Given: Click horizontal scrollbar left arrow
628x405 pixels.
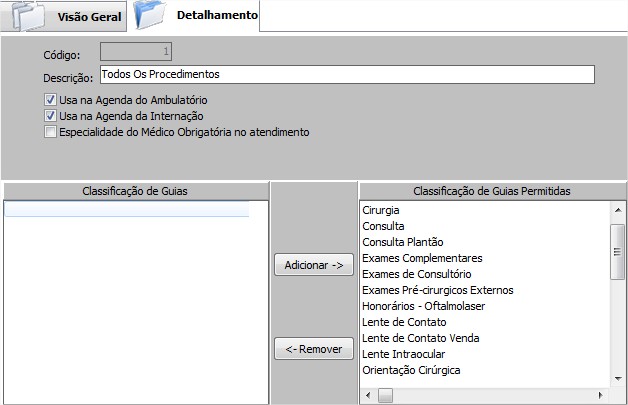Looking at the screenshot, I should tap(367, 396).
